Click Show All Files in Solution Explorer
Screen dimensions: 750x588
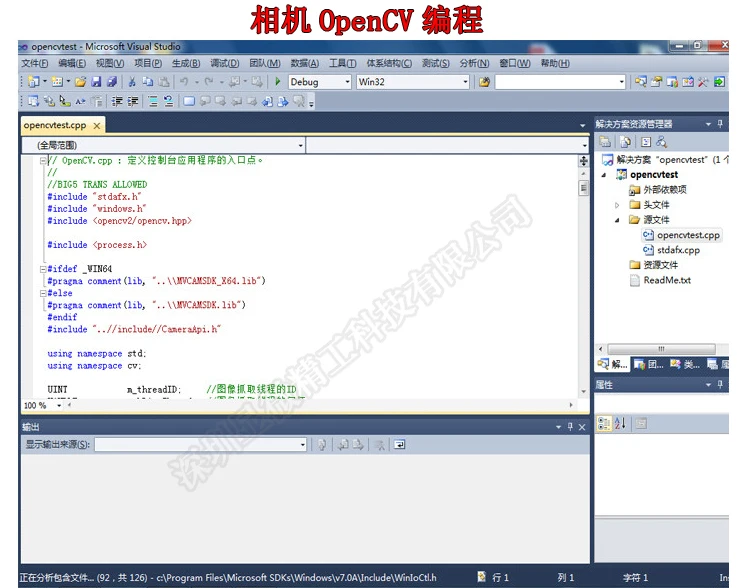tap(625, 142)
